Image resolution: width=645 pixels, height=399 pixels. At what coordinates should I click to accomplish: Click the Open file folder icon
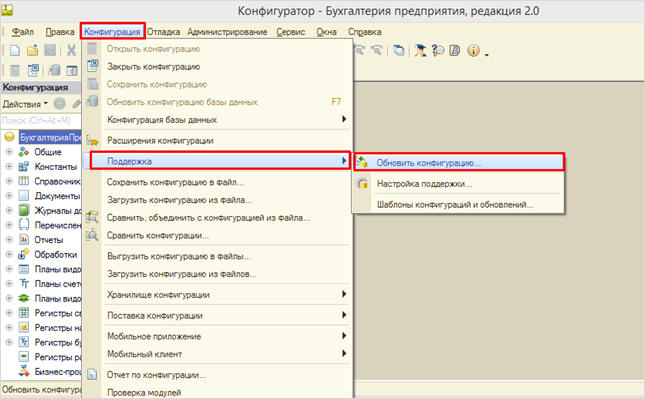click(x=32, y=50)
